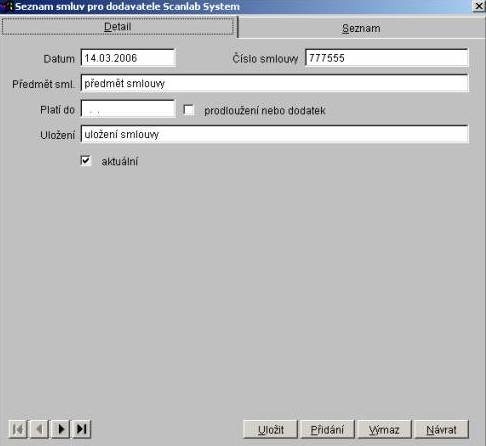486x446 pixels.
Task: Add a new contract with Přidání
Action: [327, 429]
